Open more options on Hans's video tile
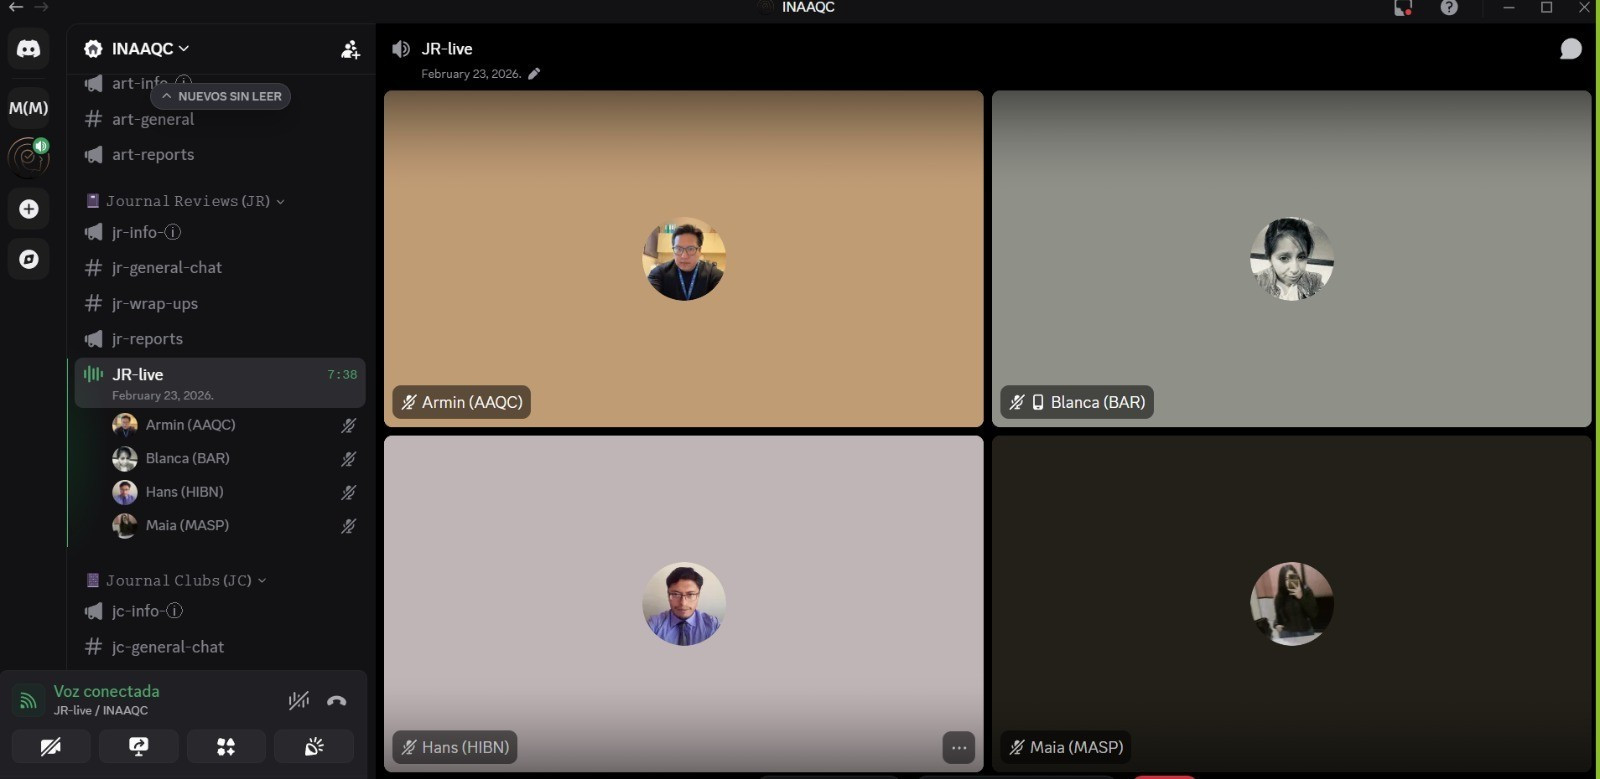This screenshot has height=779, width=1600. 958,747
